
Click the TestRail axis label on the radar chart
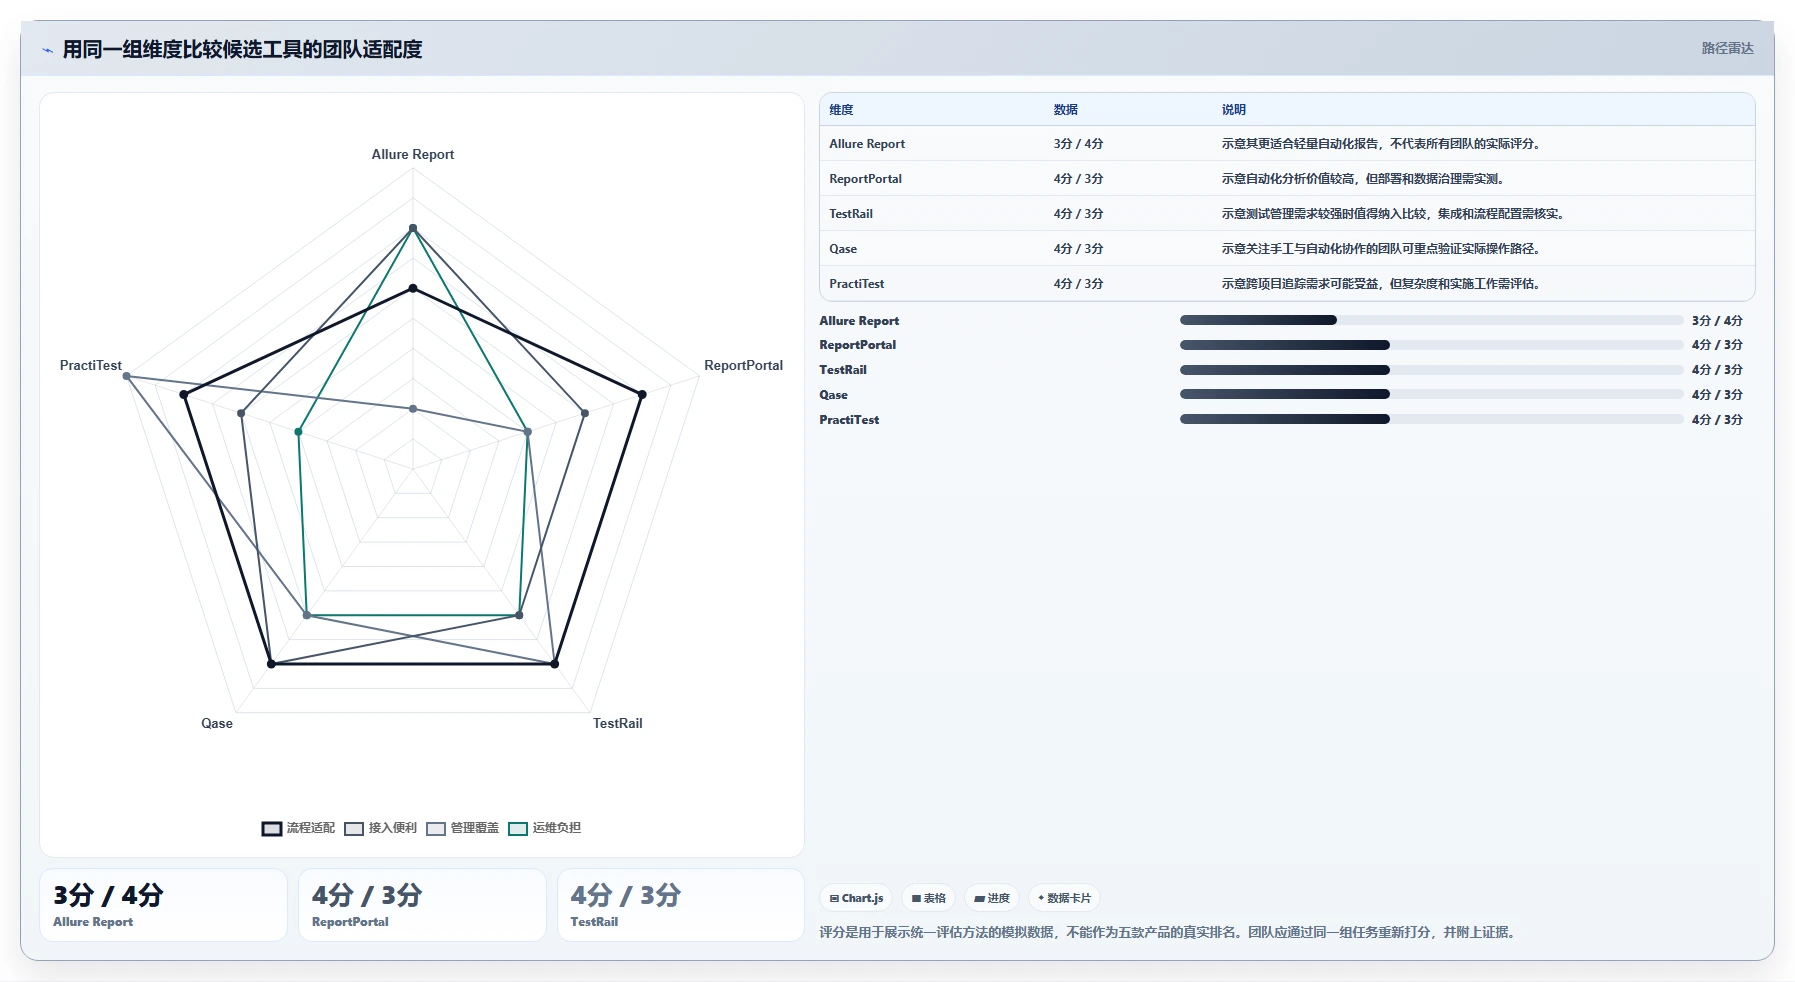(x=617, y=723)
